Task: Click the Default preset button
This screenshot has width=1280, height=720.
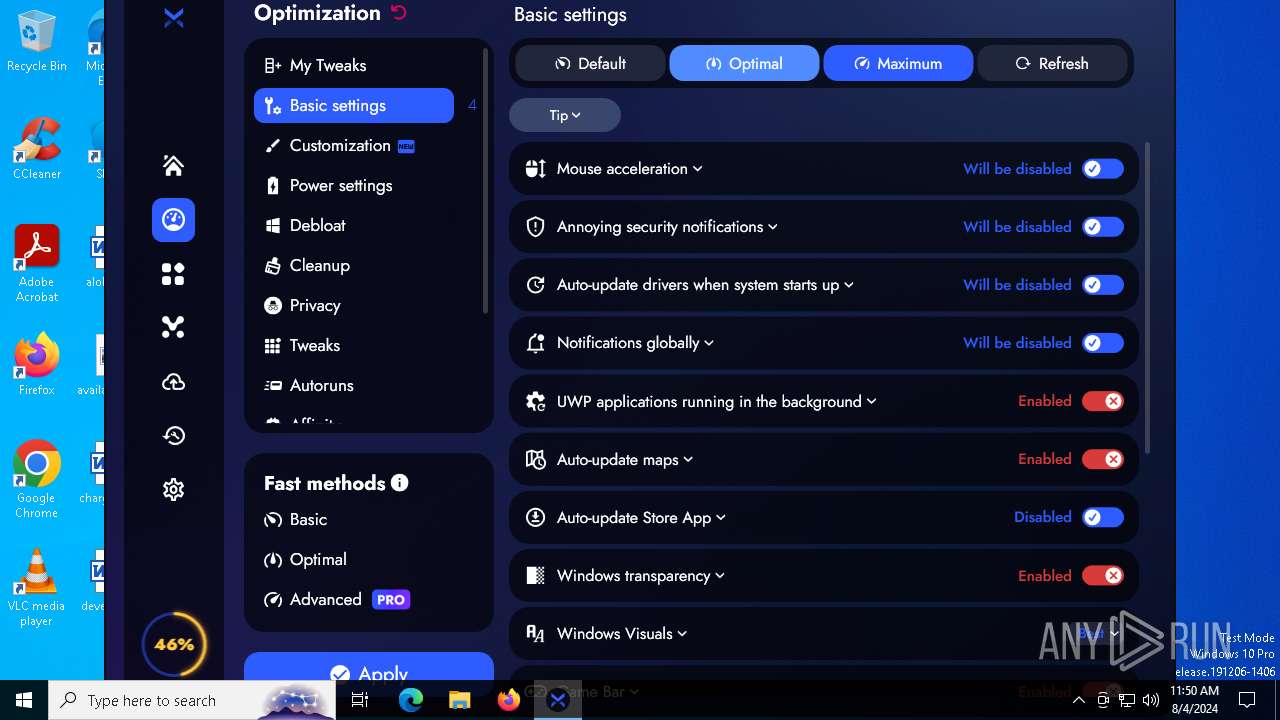Action: tap(590, 63)
